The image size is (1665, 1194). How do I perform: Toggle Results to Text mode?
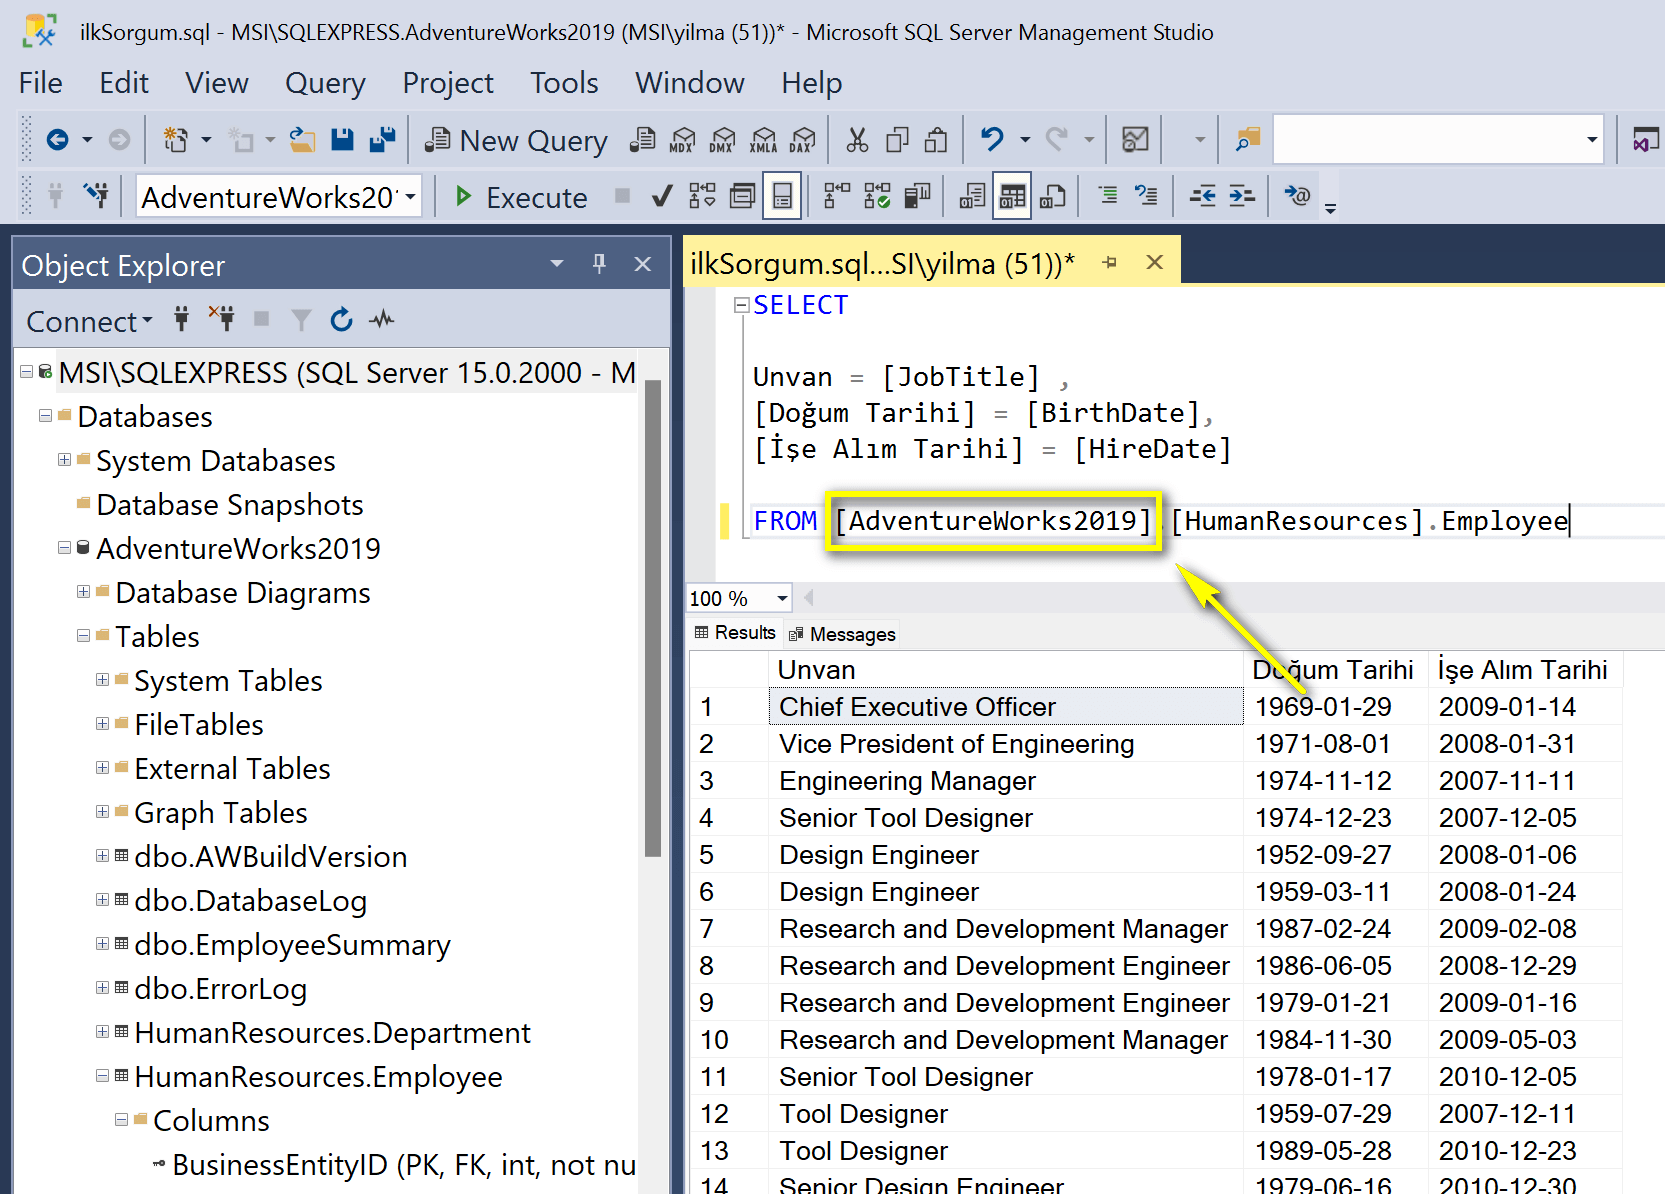point(972,196)
